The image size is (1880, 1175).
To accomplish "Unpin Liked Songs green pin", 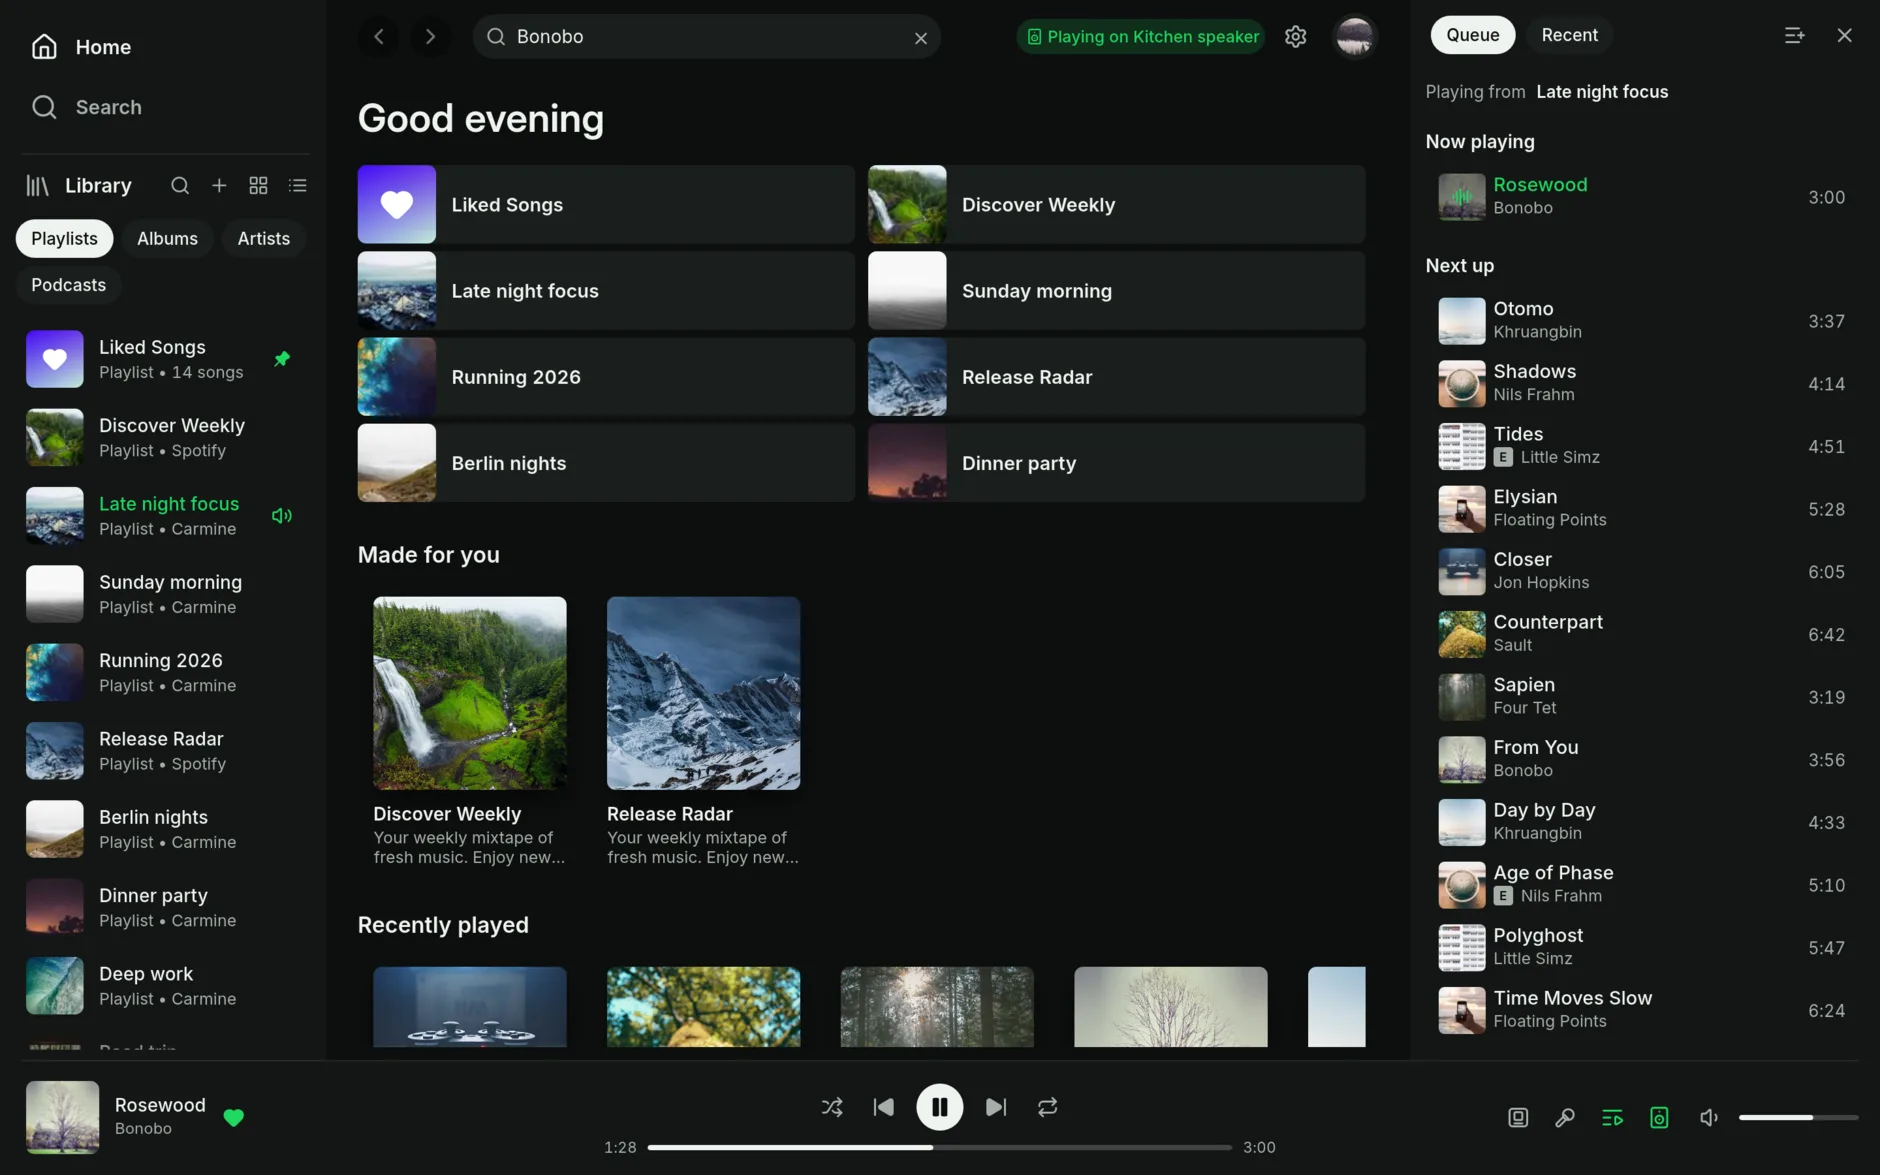I will pos(282,359).
